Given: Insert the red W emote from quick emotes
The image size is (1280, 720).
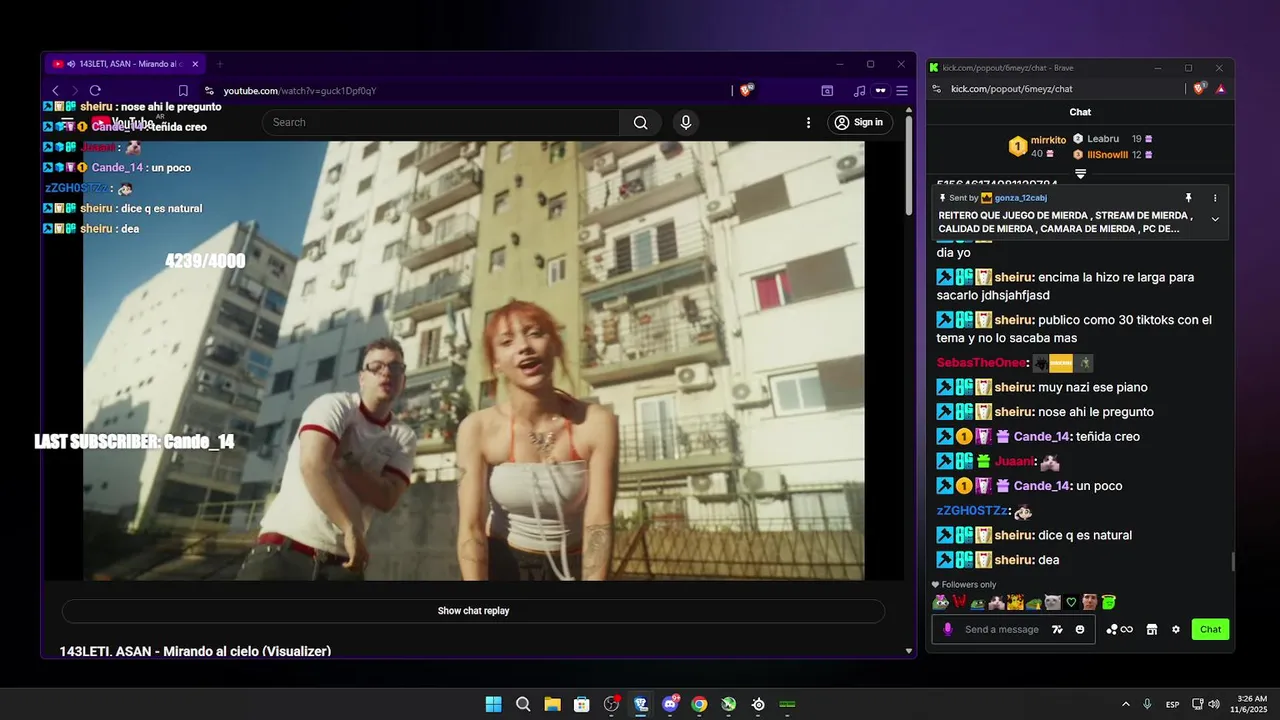Looking at the screenshot, I should point(958,602).
